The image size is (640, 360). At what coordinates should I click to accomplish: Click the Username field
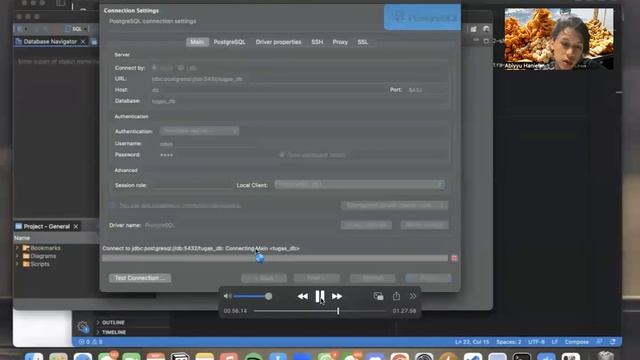(x=208, y=144)
